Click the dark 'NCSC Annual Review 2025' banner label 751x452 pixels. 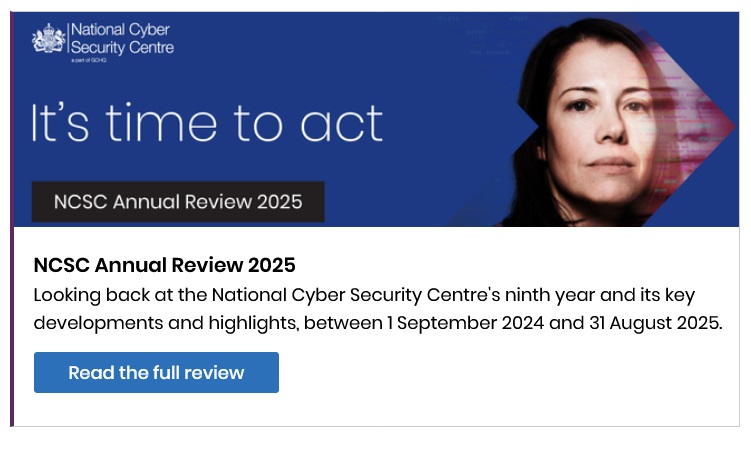[178, 201]
